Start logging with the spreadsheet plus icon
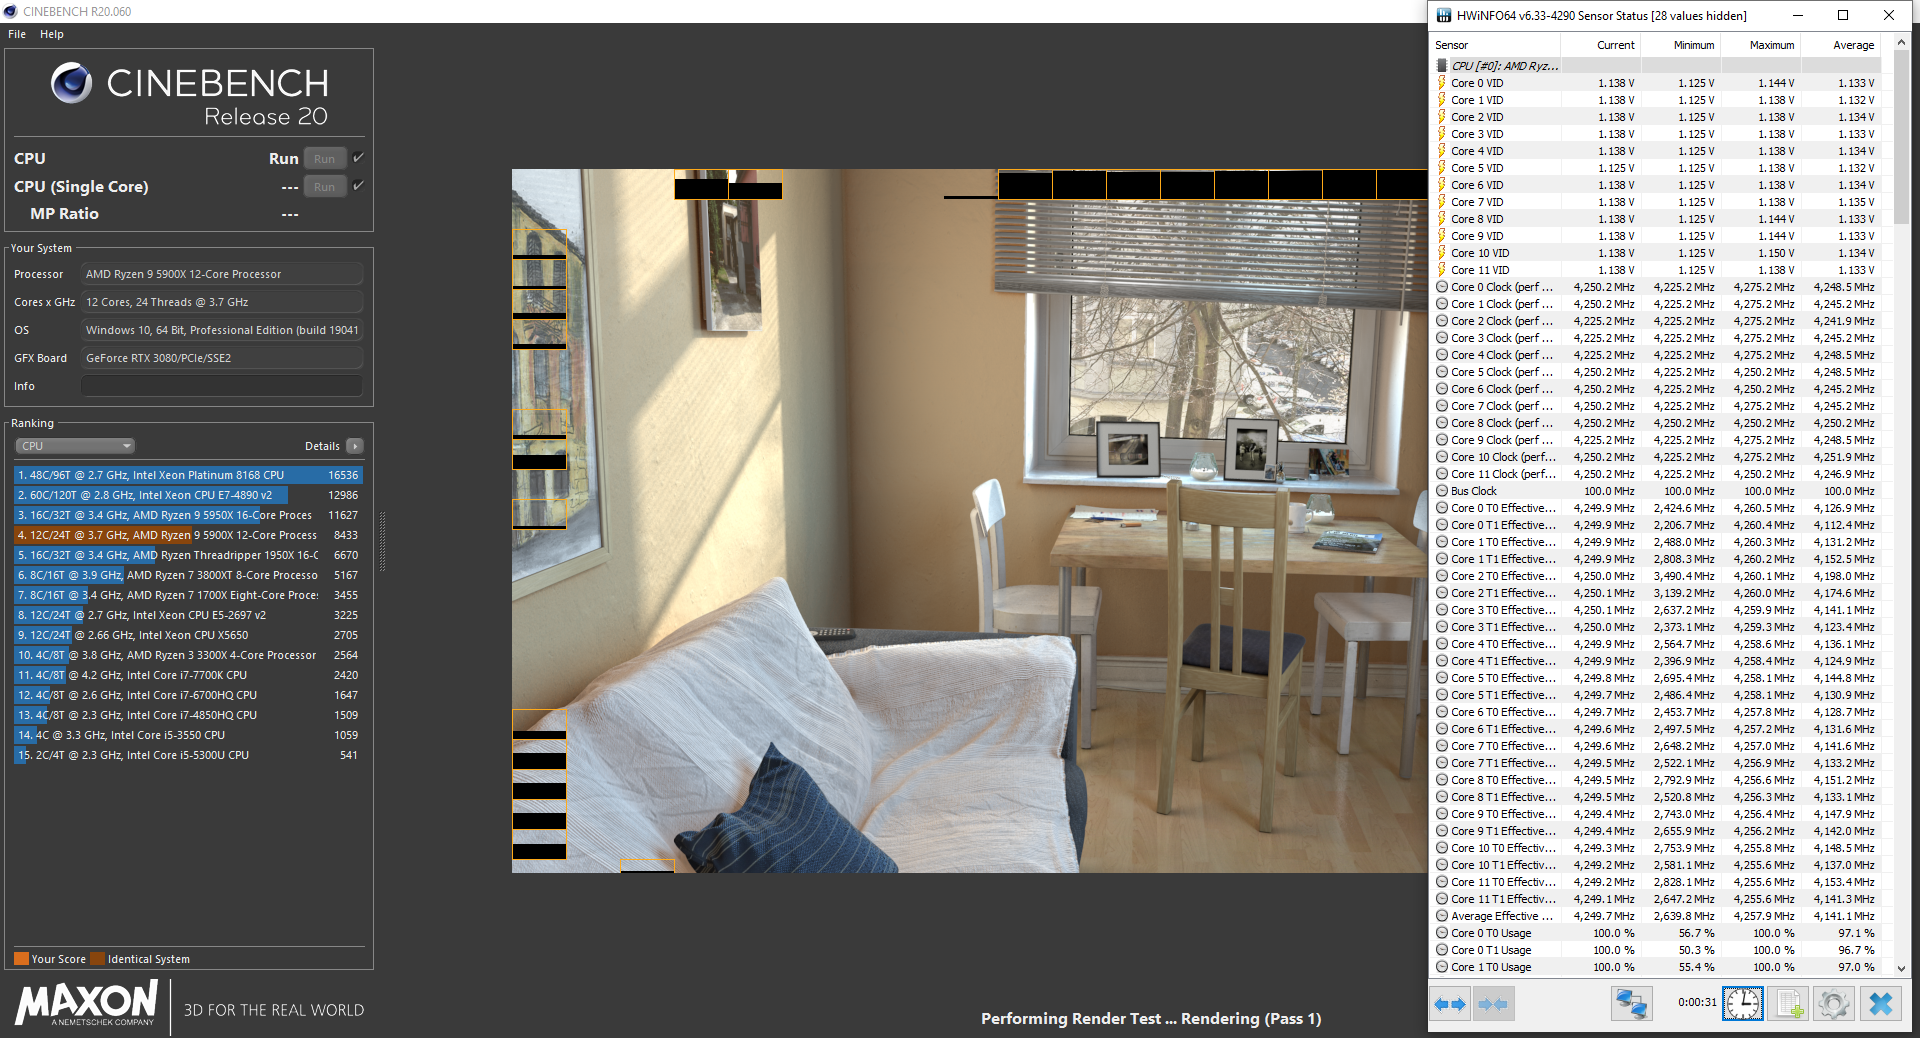The width and height of the screenshot is (1920, 1038). tap(1788, 1003)
